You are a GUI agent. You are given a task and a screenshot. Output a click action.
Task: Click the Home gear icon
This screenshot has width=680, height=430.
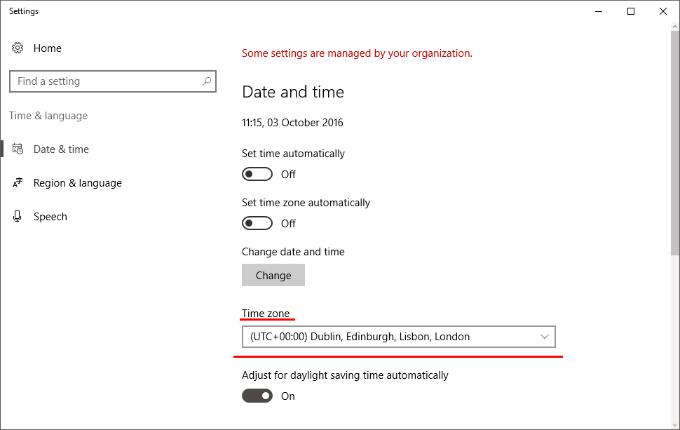pyautogui.click(x=17, y=48)
